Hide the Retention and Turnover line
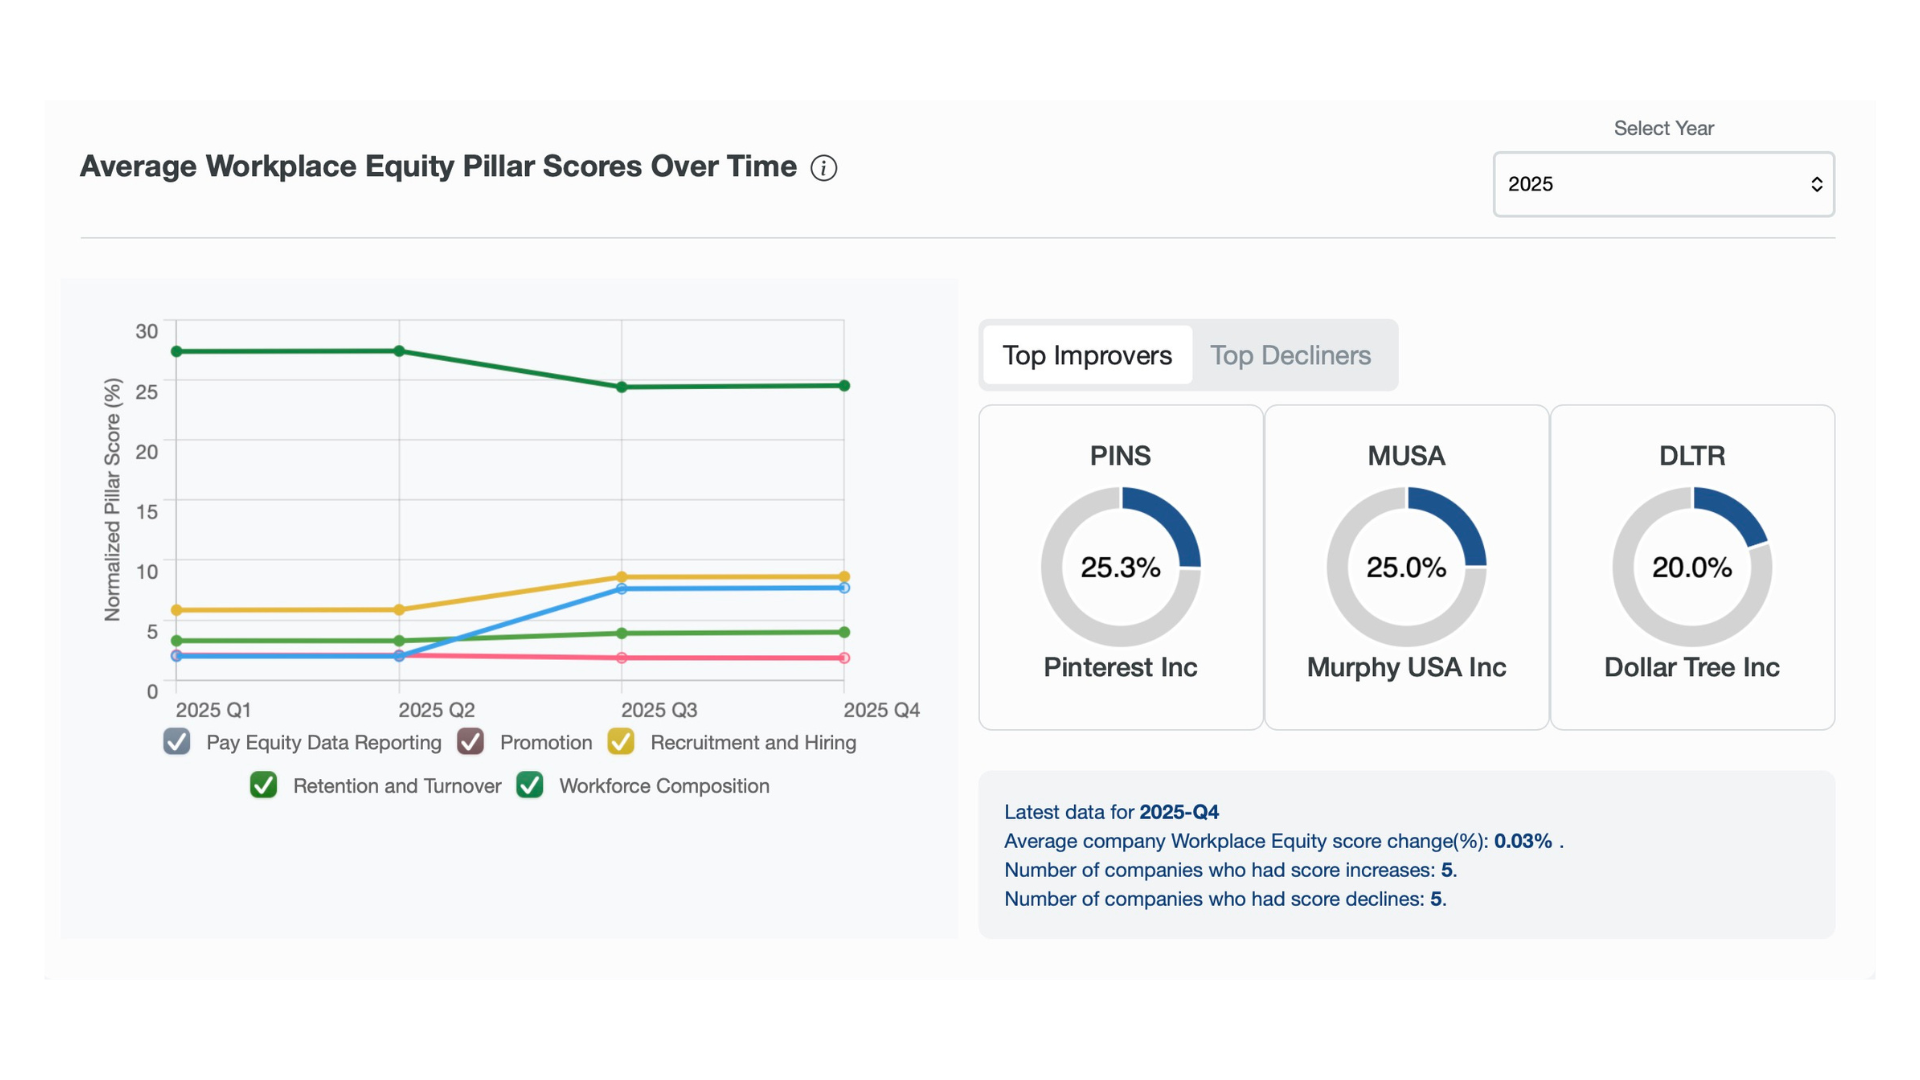Viewport: 1920px width, 1080px height. point(264,785)
